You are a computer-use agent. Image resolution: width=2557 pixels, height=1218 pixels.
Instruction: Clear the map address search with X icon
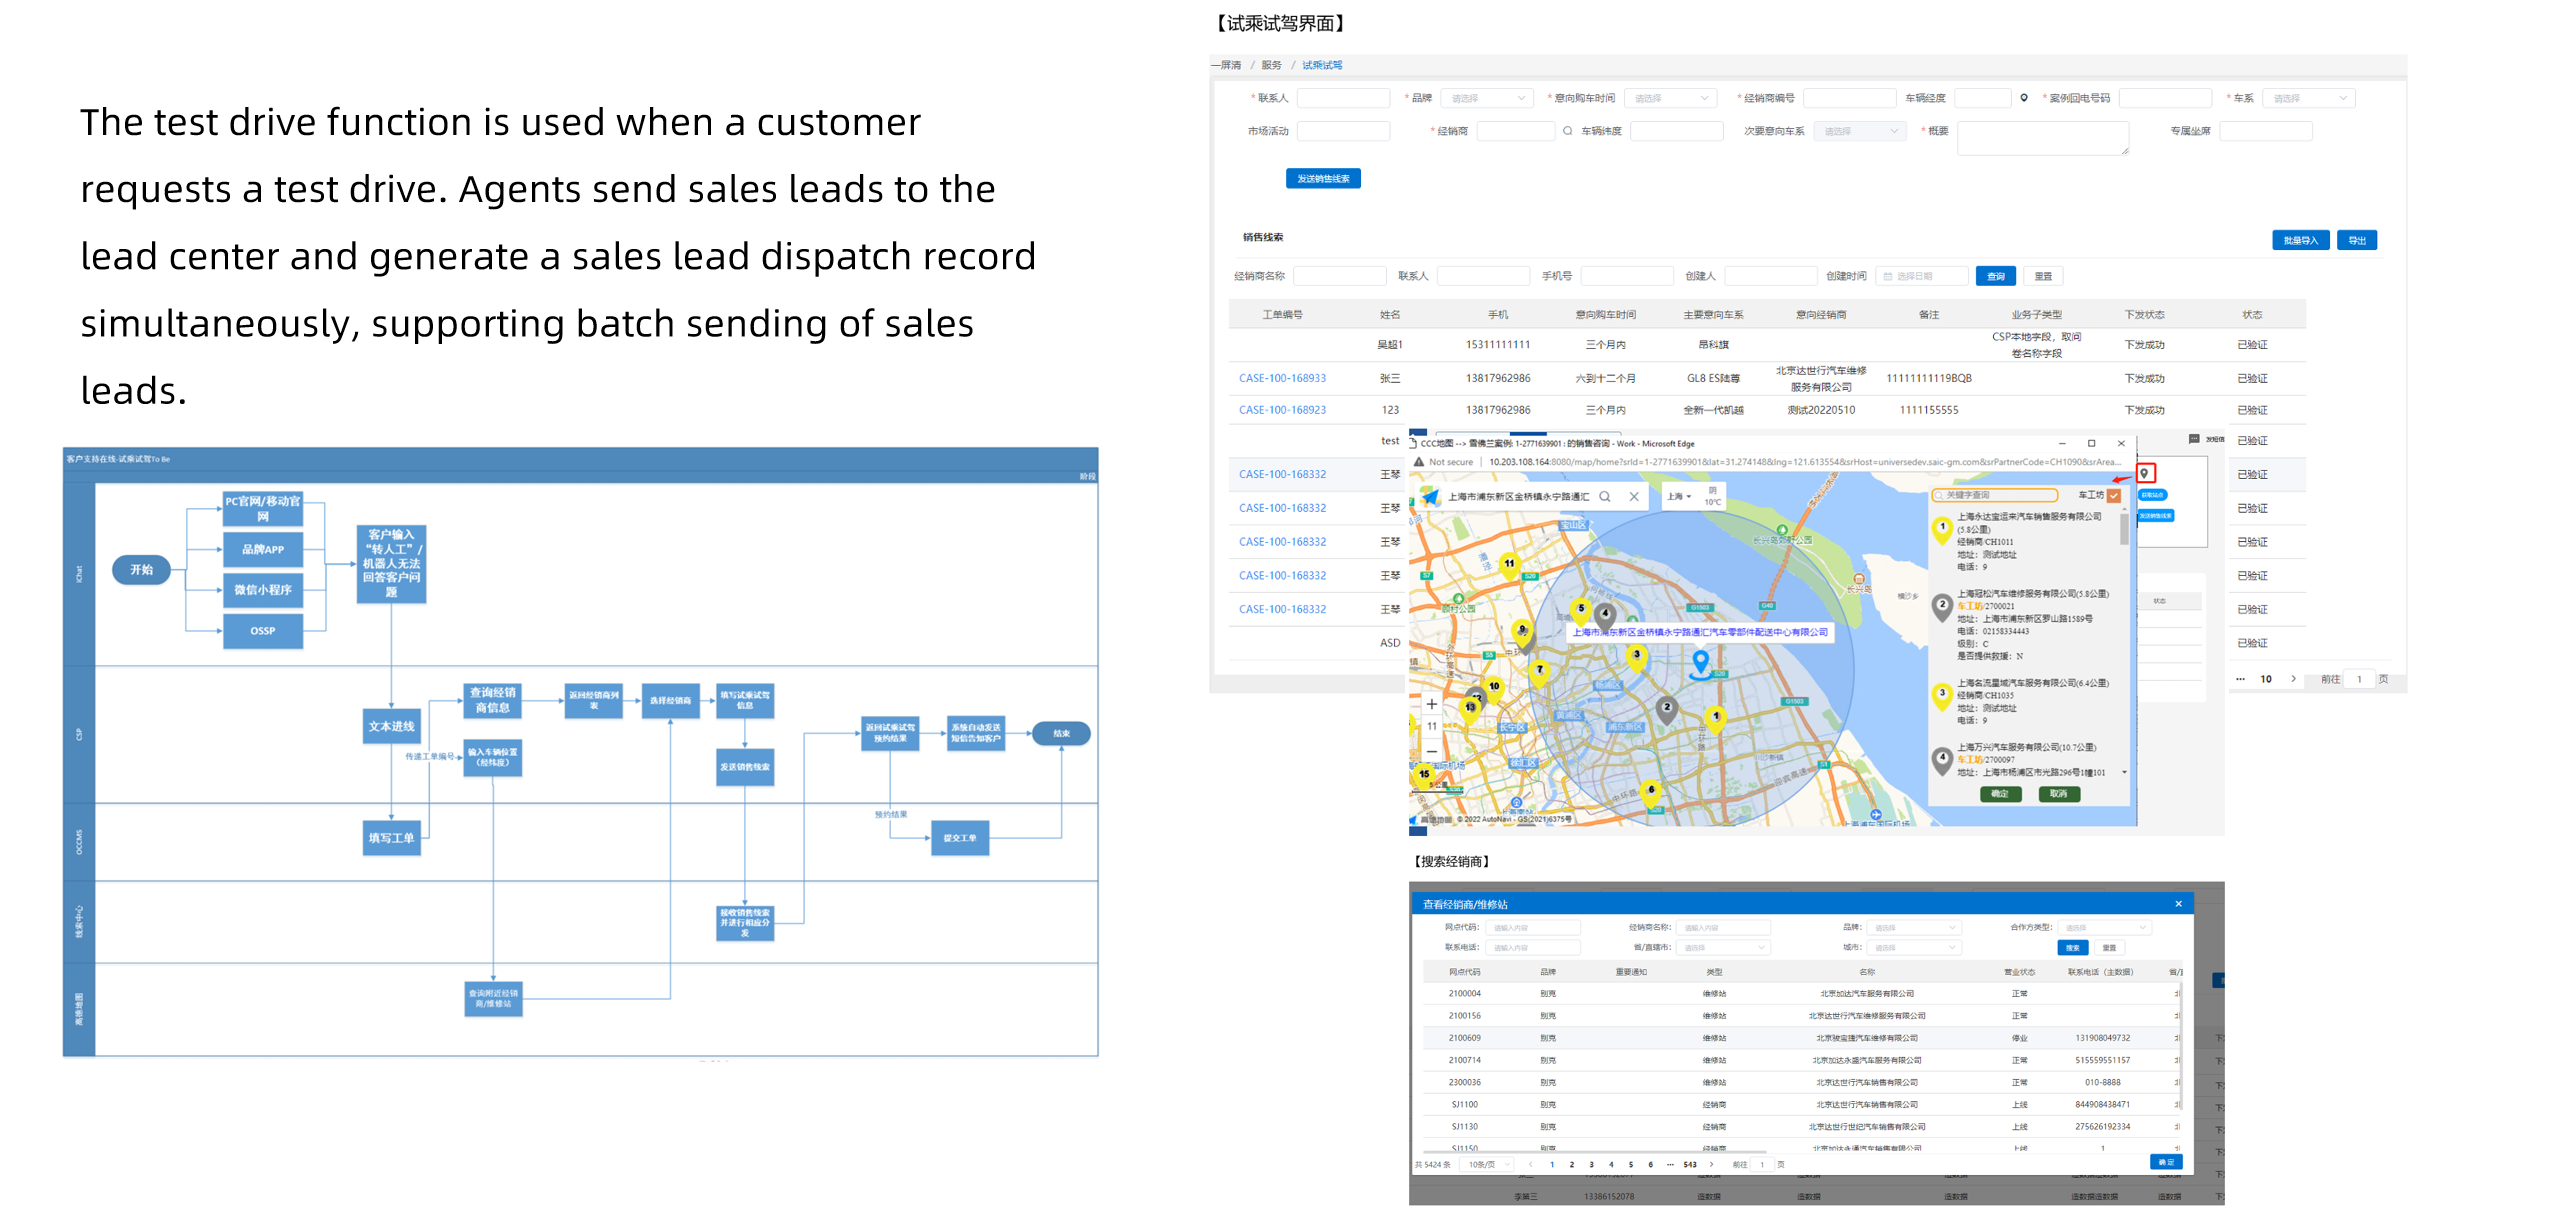coord(1634,497)
